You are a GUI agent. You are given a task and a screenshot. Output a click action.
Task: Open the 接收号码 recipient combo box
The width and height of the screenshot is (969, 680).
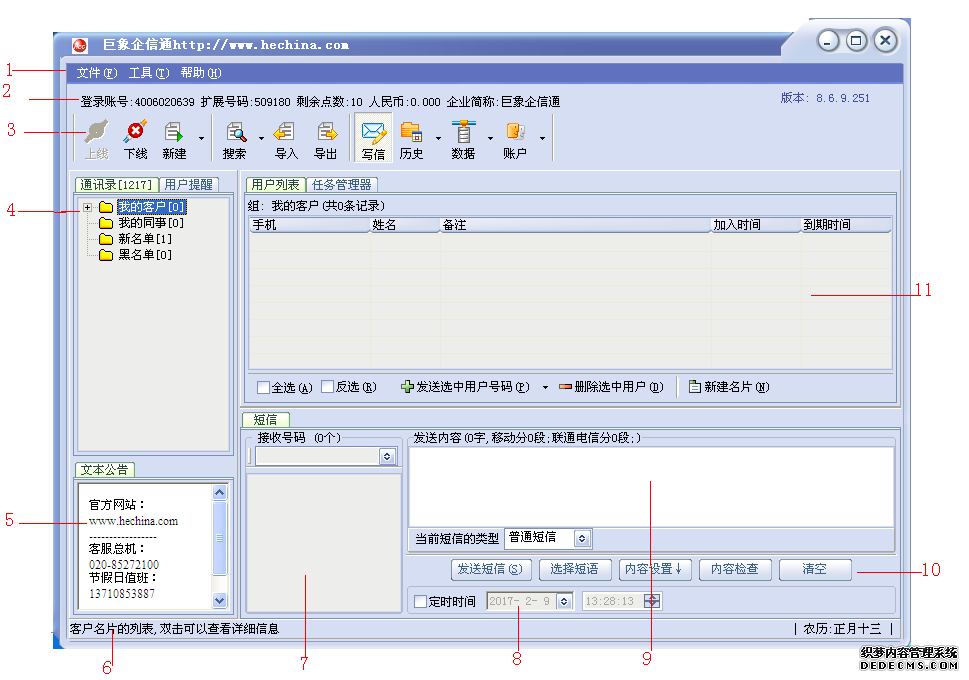[x=387, y=456]
